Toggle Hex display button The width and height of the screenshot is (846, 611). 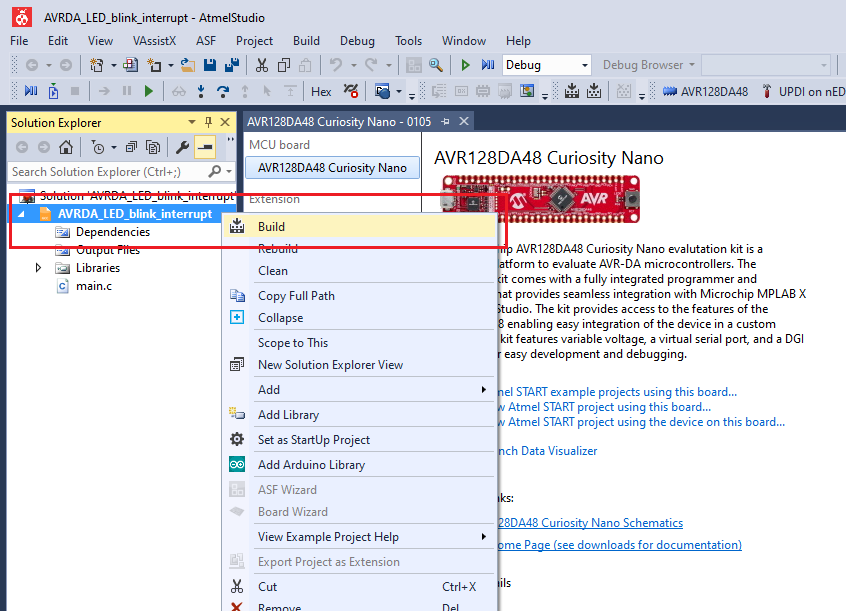[321, 92]
